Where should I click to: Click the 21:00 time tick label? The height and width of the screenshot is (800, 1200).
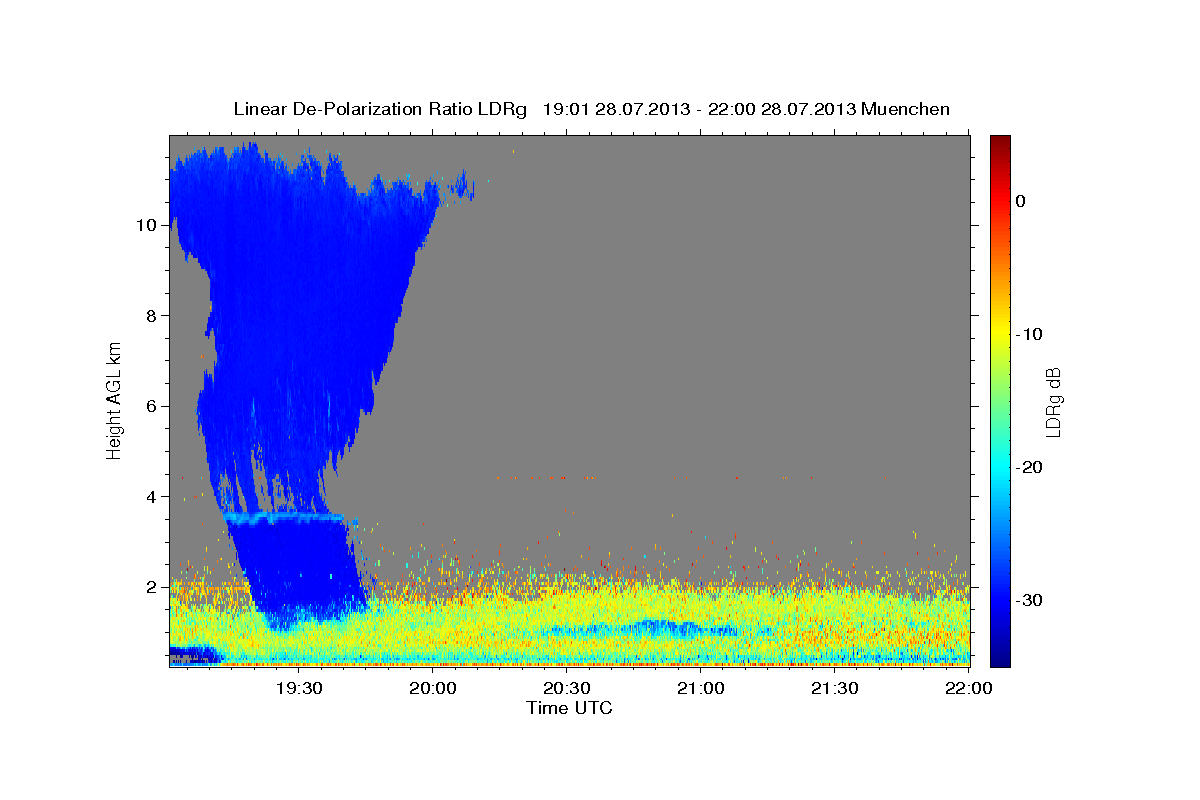click(x=701, y=689)
